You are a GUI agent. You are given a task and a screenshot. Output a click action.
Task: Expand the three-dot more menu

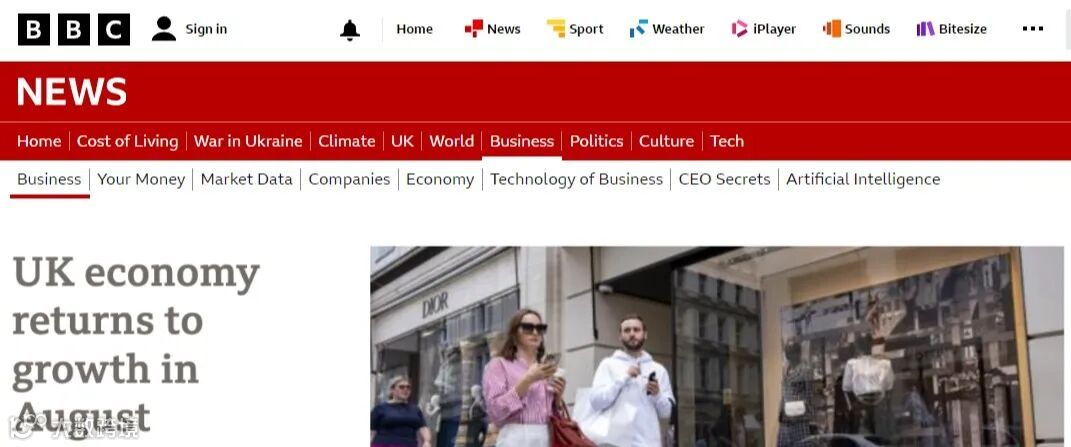pos(1033,29)
